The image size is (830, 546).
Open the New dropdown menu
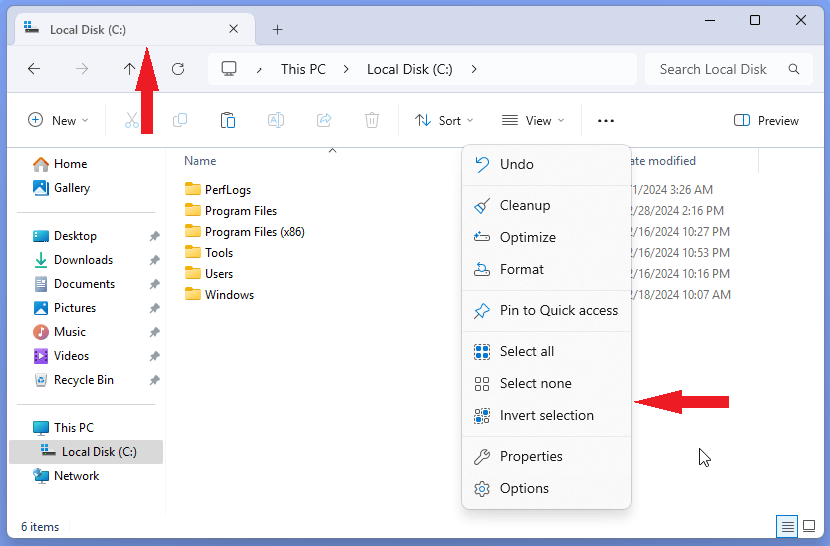58,121
